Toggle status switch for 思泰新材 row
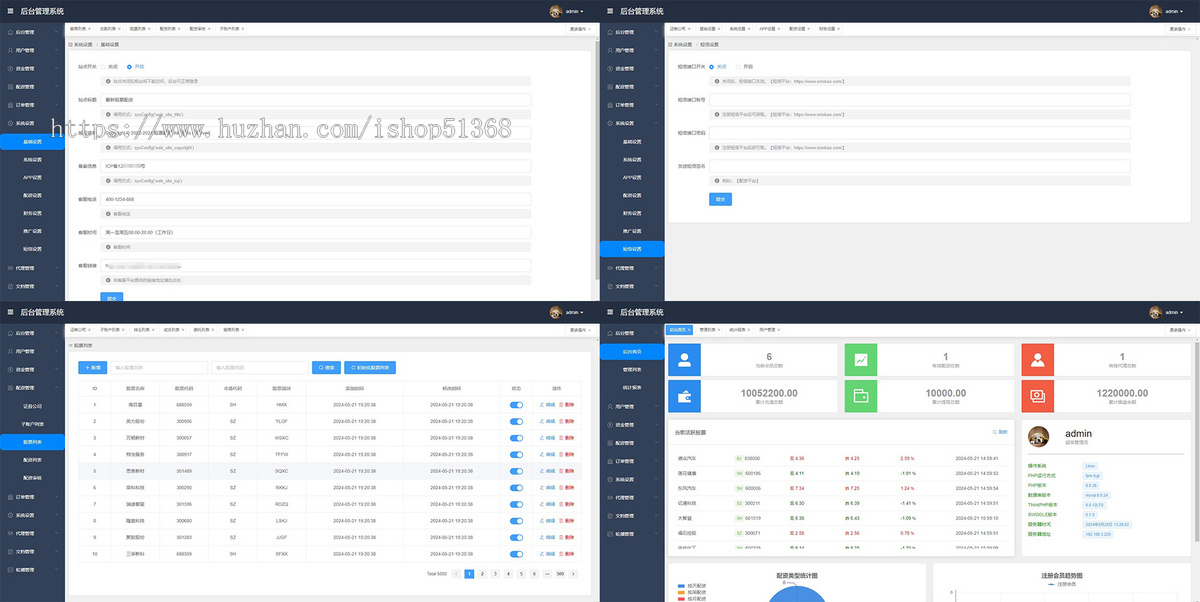The height and width of the screenshot is (602, 1200). point(516,470)
